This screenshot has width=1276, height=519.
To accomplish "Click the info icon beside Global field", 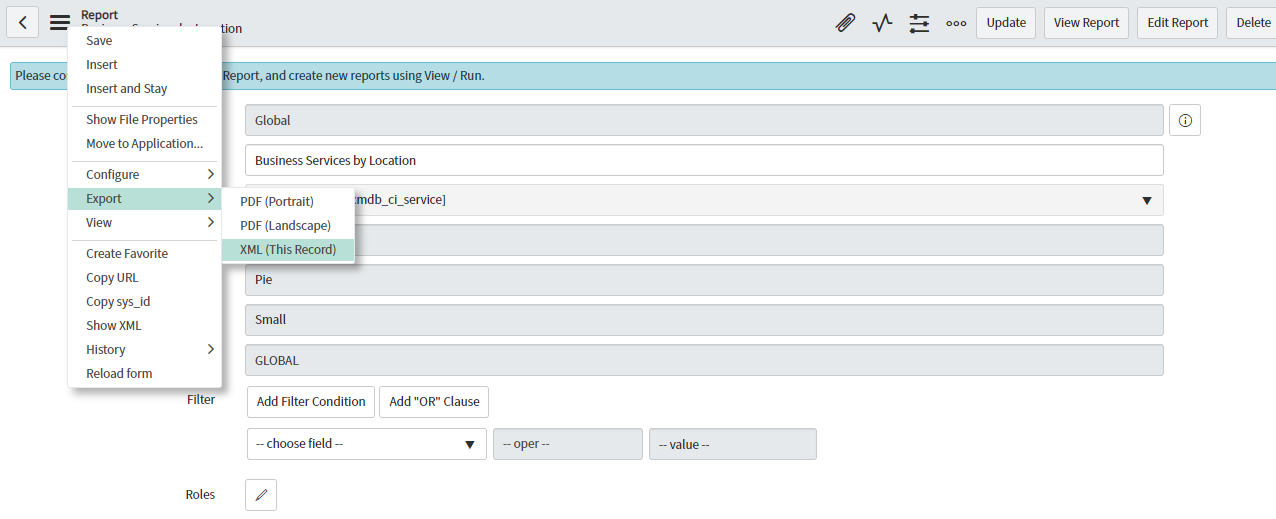I will [1185, 120].
